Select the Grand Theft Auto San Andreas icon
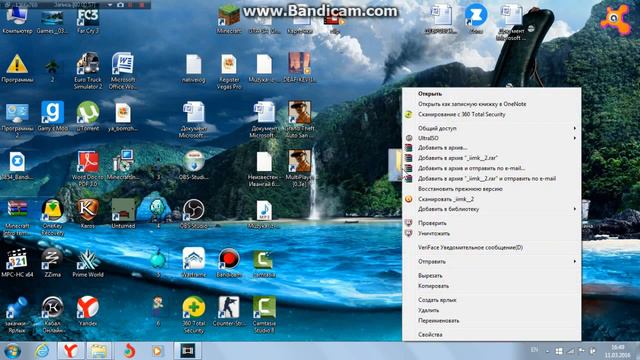 point(300,120)
